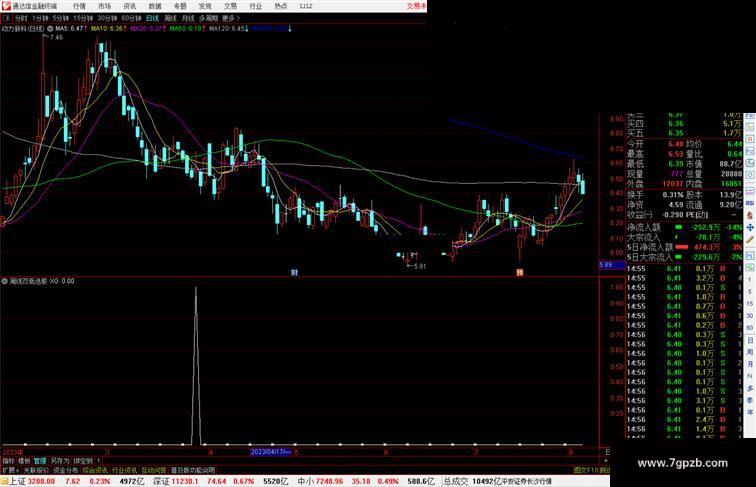Switch chart period to 15分钟

[x=83, y=18]
